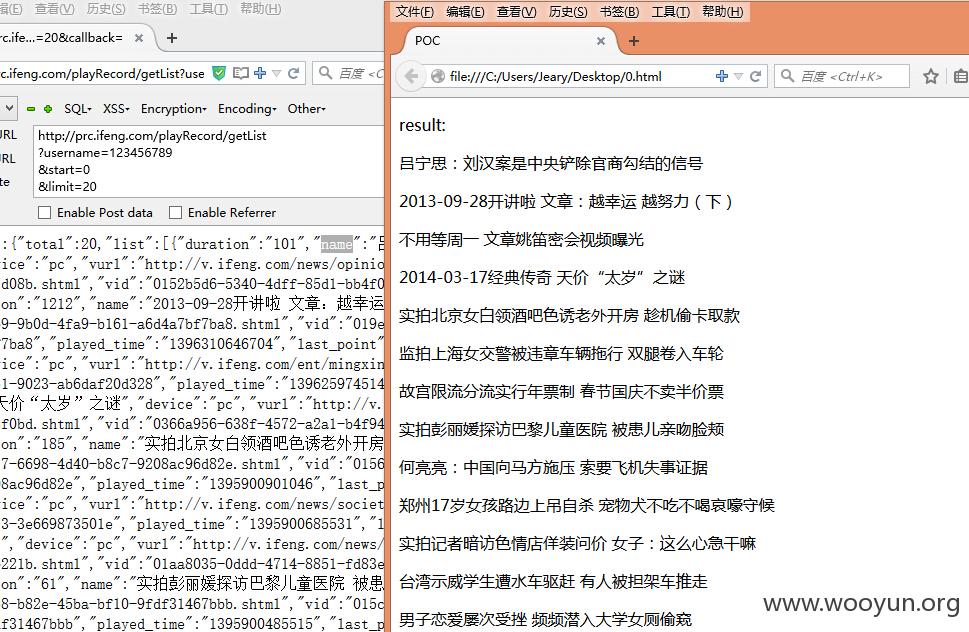
Task: Open 编辑(E) menu in POC window
Action: pyautogui.click(x=465, y=12)
